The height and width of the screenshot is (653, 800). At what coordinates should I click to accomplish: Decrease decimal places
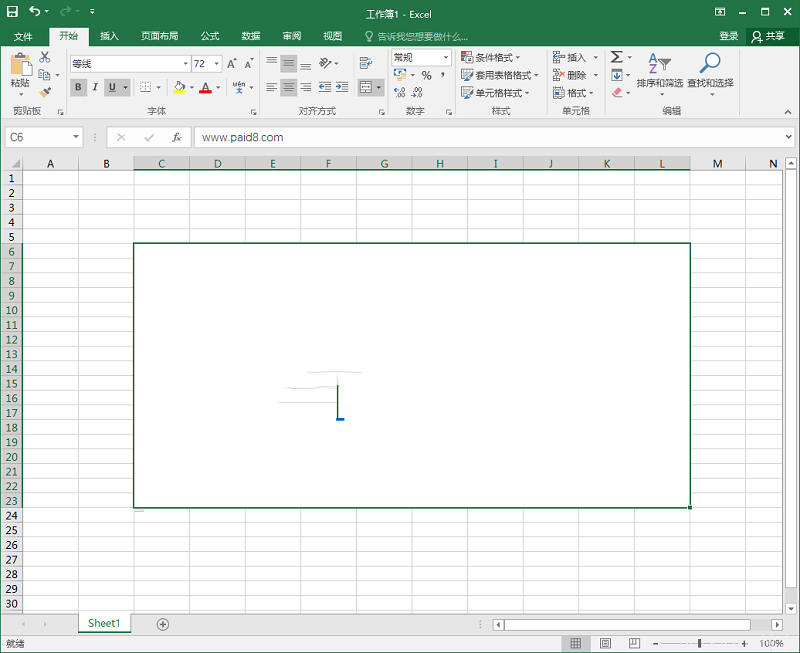417,92
